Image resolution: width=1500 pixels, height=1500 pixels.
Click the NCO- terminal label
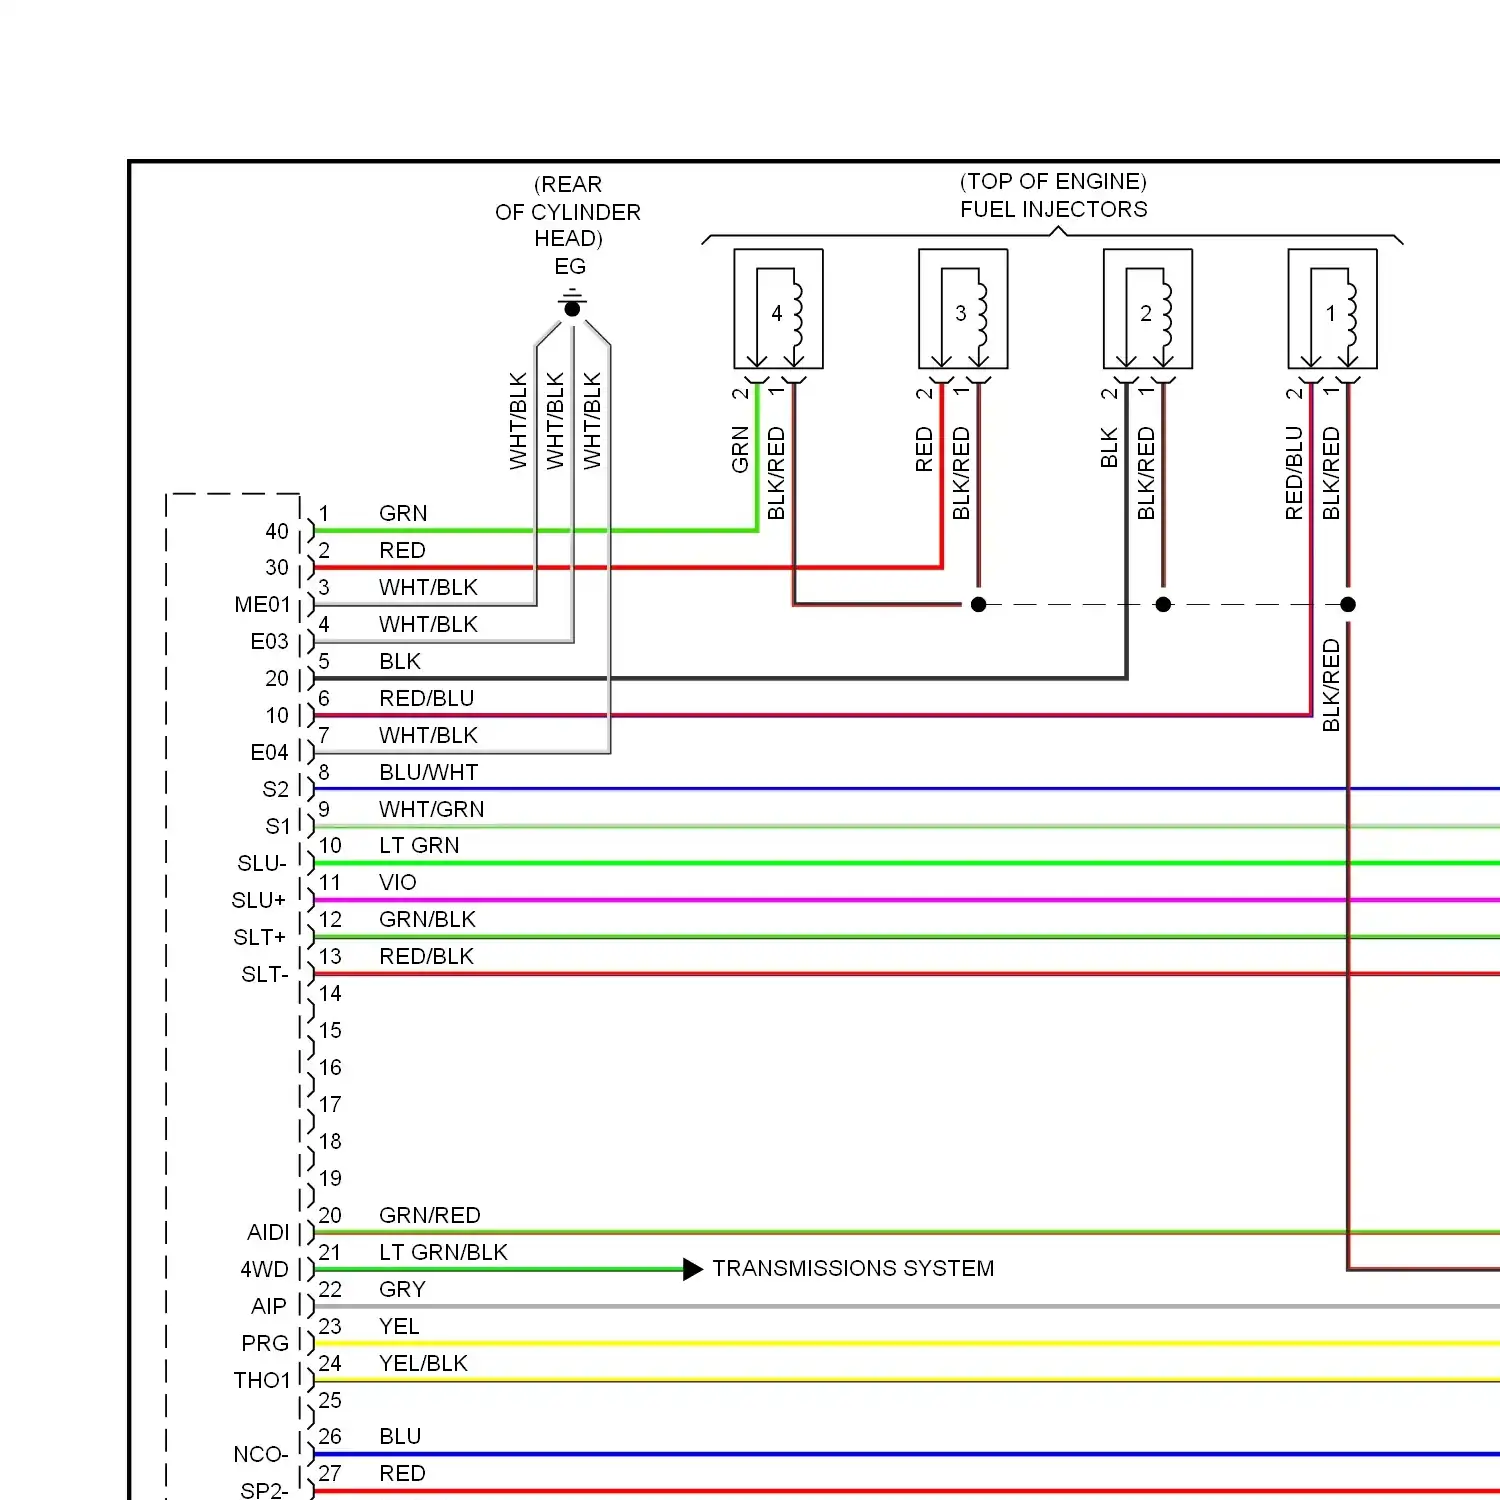(260, 1454)
